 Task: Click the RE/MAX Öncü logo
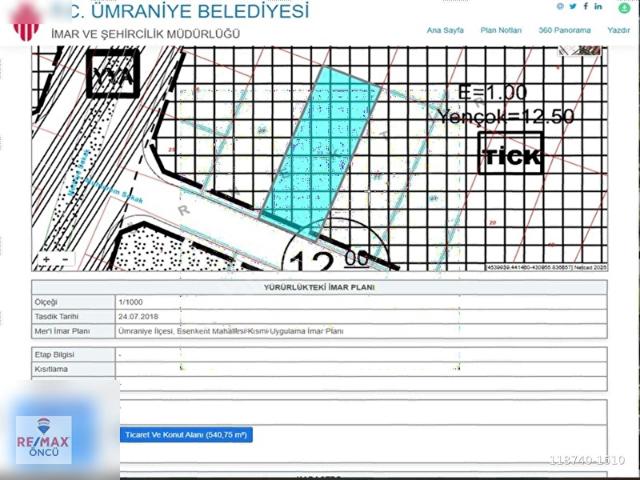tap(44, 440)
